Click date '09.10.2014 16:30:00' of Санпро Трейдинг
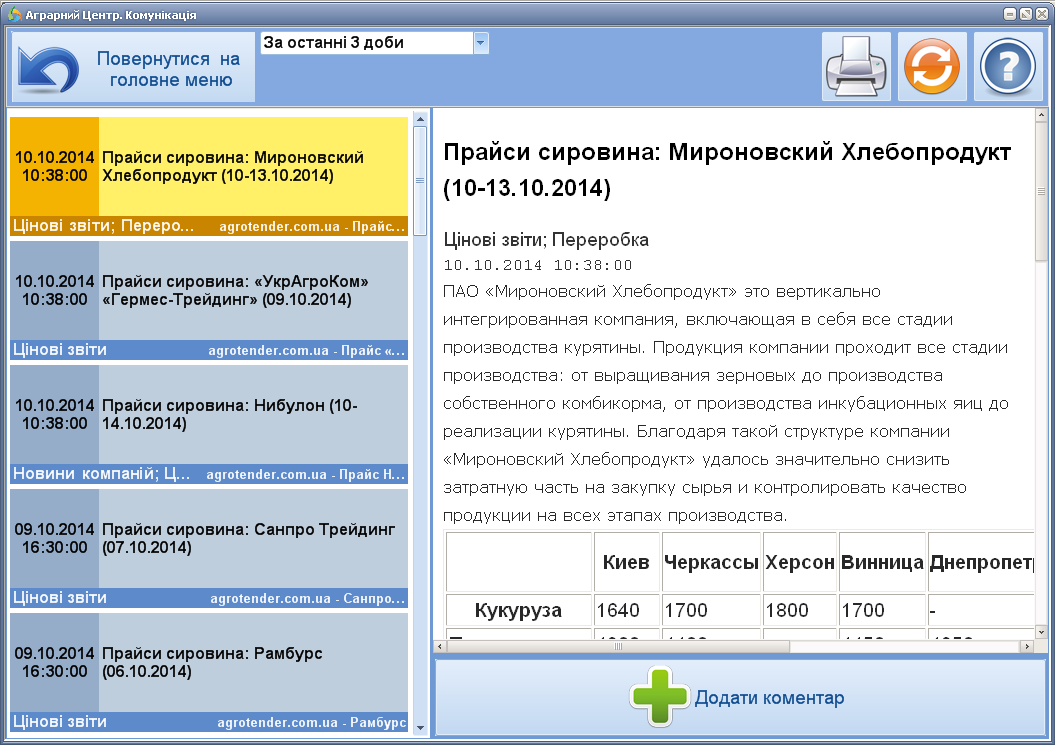This screenshot has height=745, width=1055. click(54, 538)
